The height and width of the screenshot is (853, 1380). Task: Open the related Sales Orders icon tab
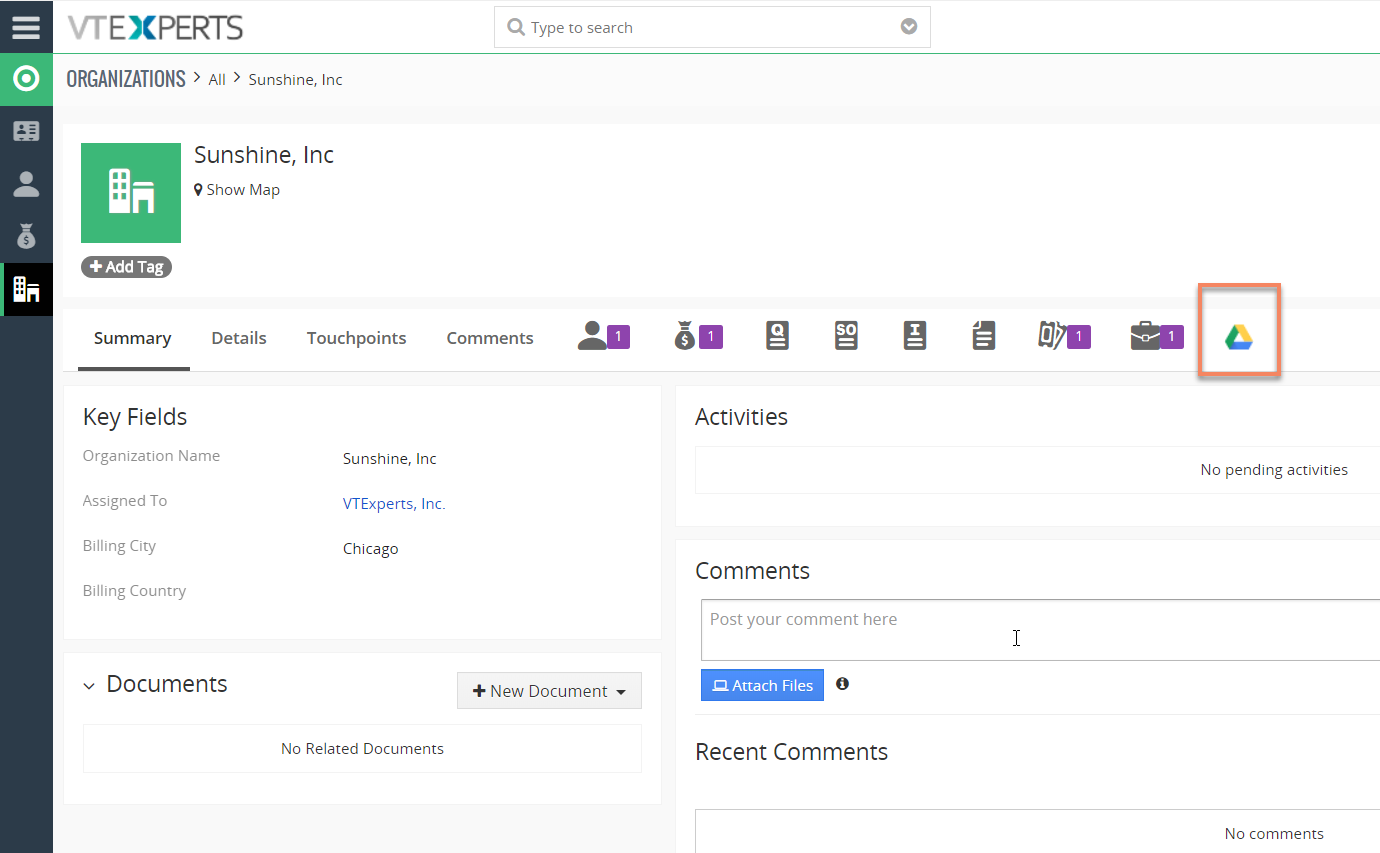[x=846, y=336]
